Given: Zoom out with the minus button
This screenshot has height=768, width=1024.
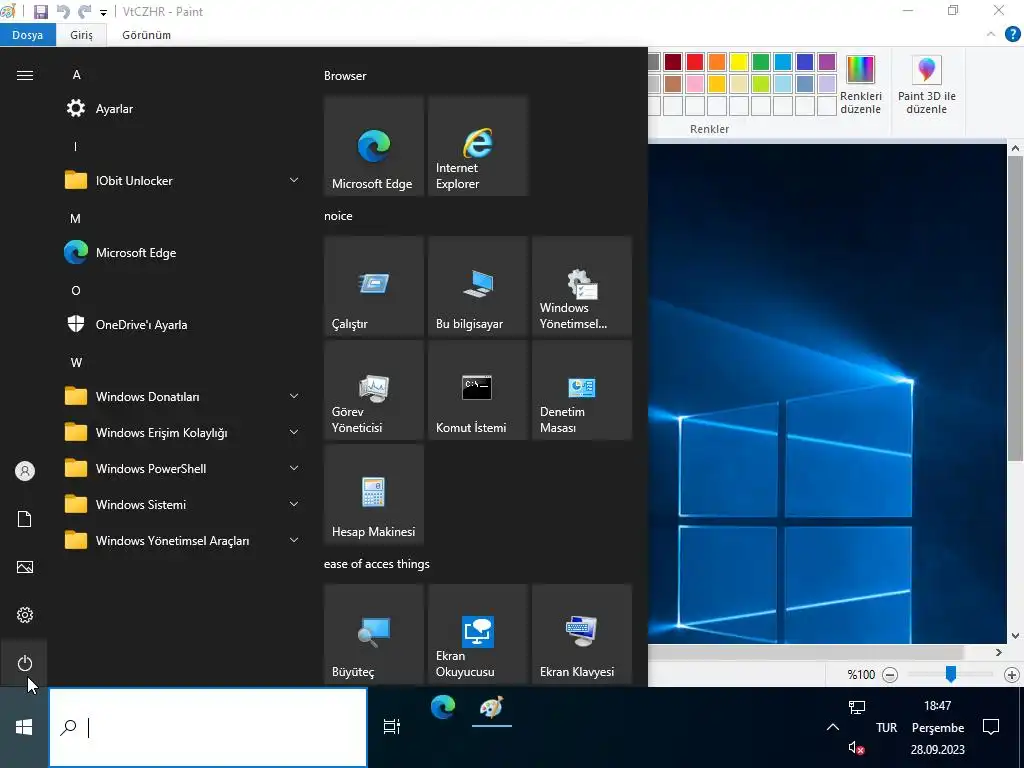Looking at the screenshot, I should [889, 675].
